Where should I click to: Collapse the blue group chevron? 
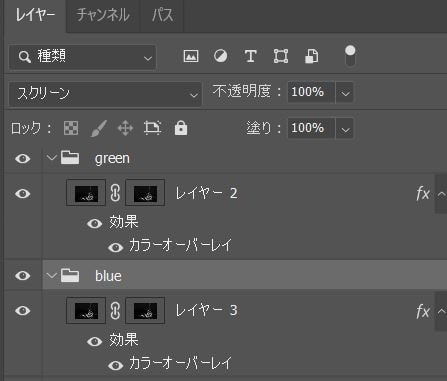point(52,275)
